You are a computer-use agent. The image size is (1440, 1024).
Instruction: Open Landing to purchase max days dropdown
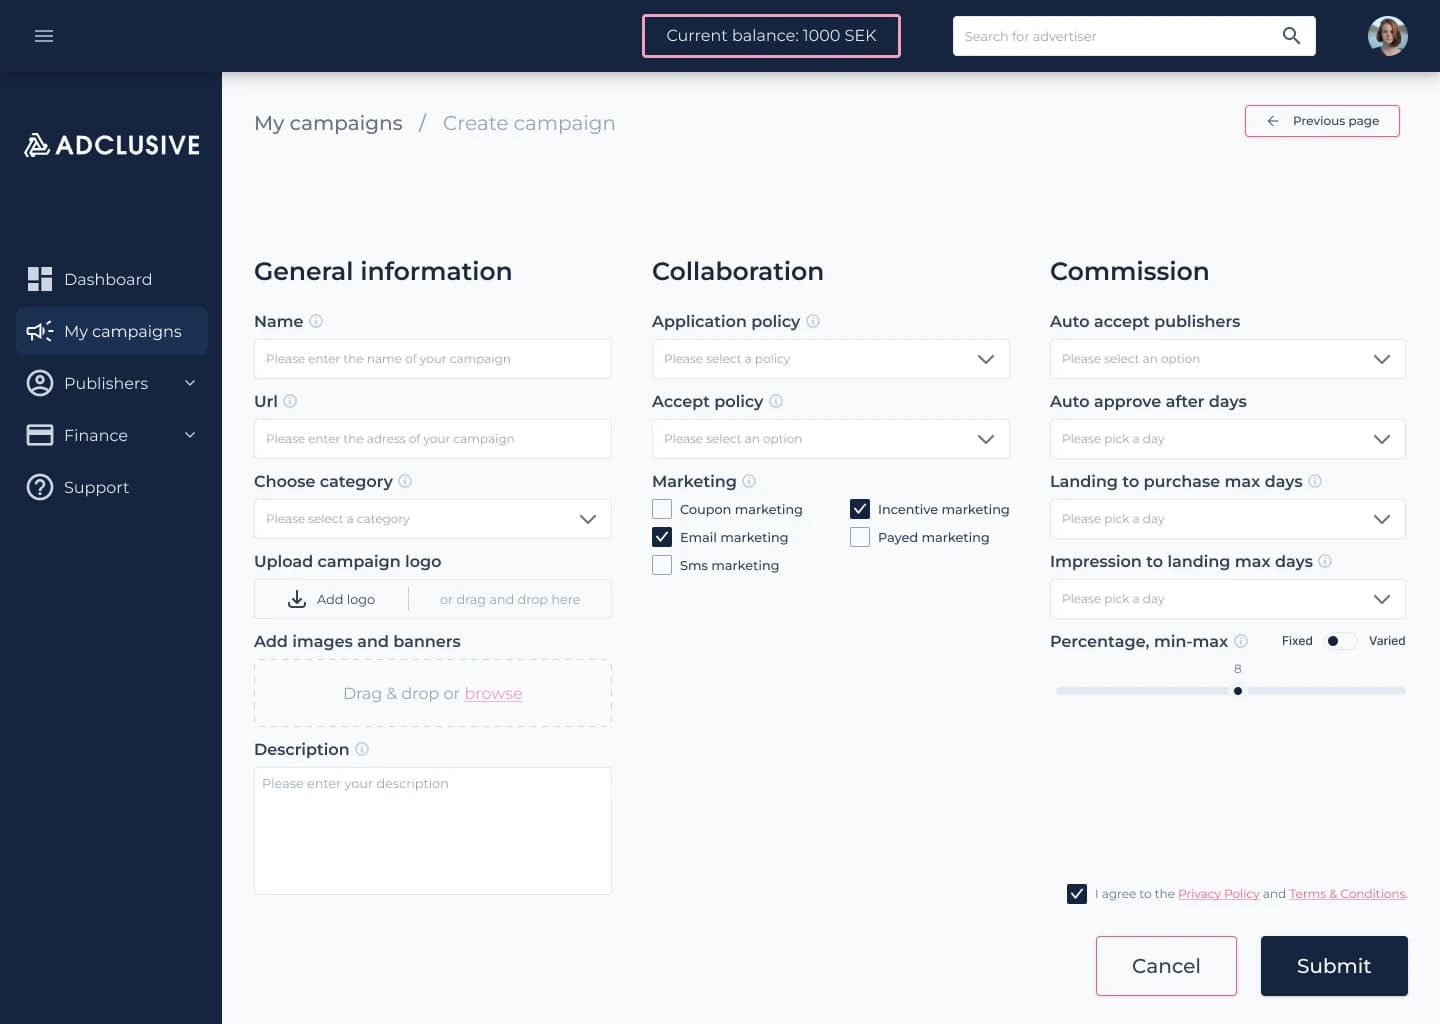(x=1228, y=519)
